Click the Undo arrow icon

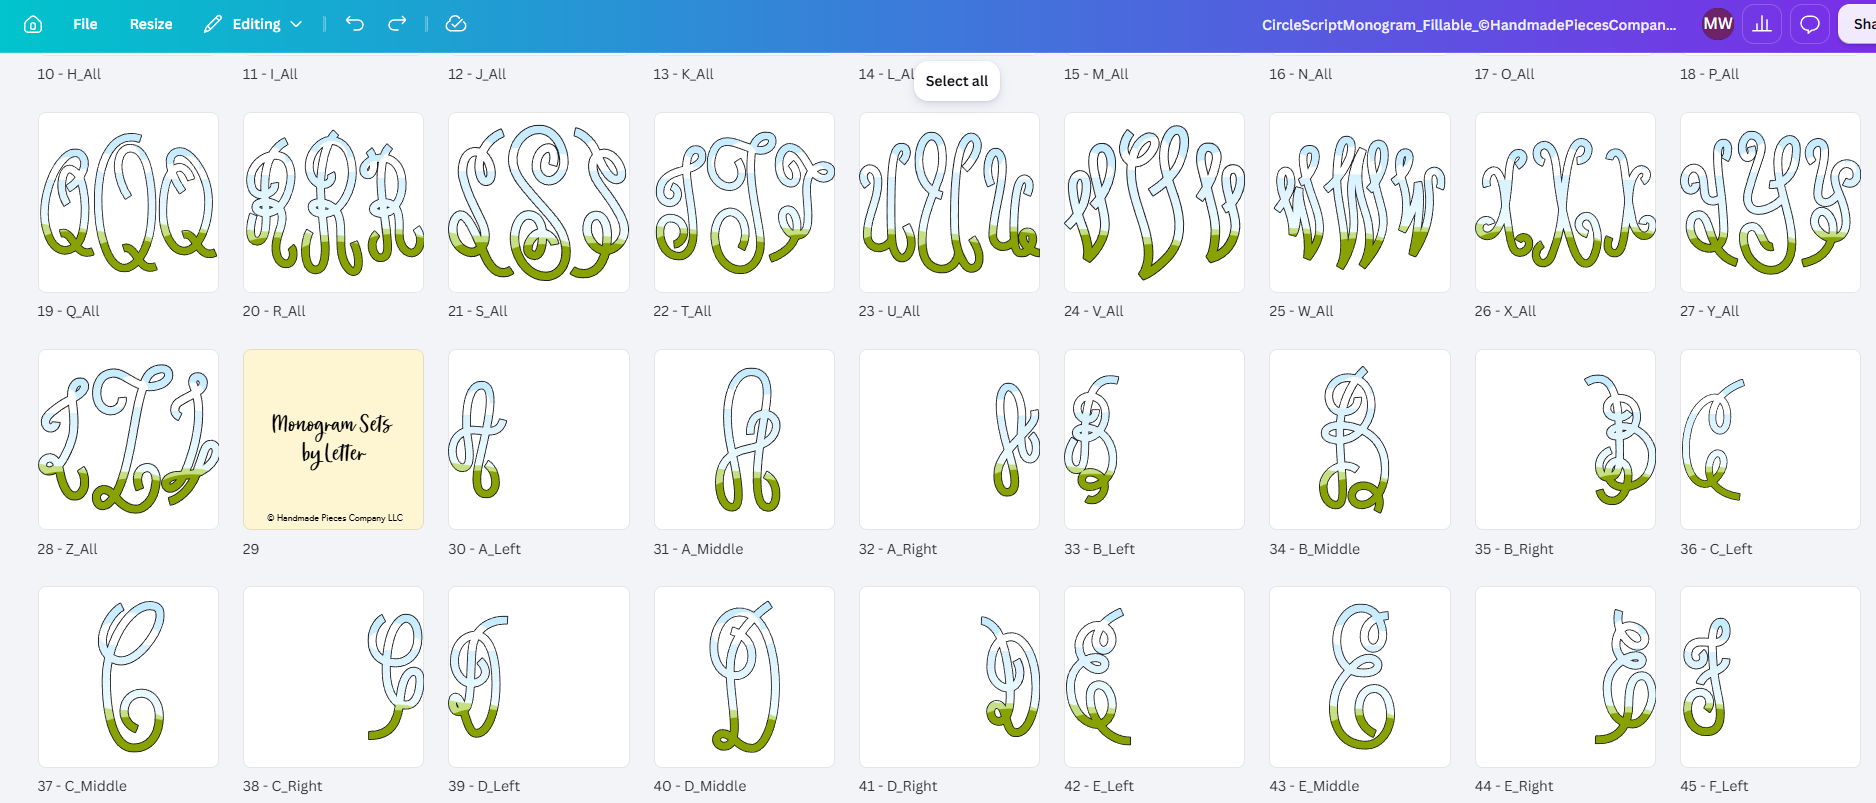(x=355, y=24)
